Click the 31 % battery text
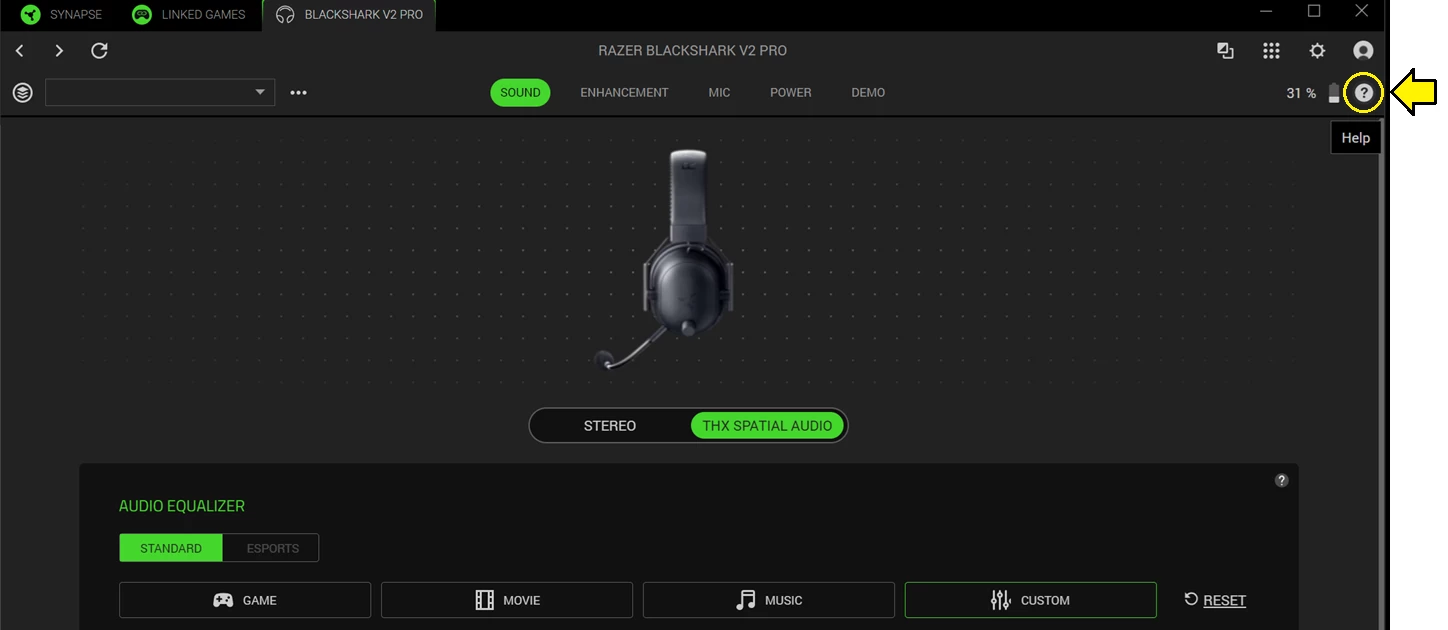Screen dimensions: 1448x630 (1301, 93)
